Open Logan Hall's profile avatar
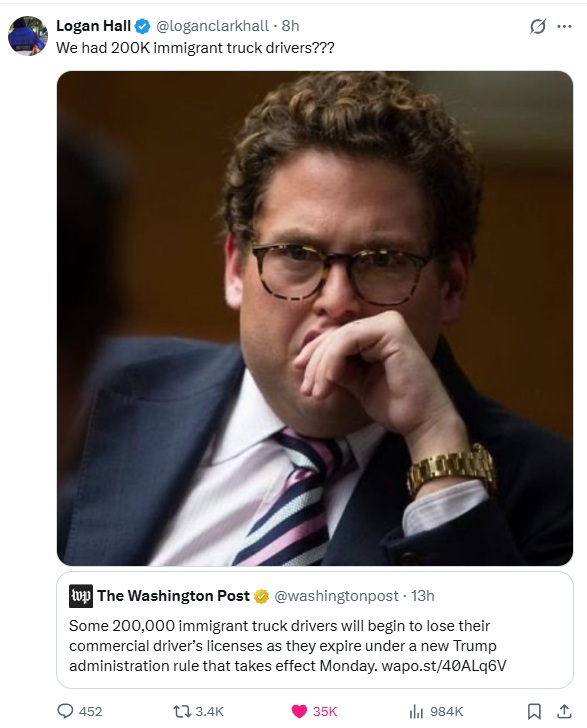The height and width of the screenshot is (728, 587). (28, 36)
